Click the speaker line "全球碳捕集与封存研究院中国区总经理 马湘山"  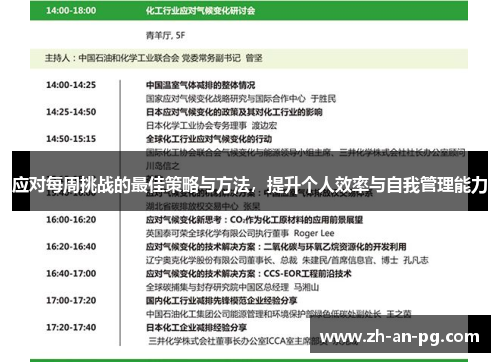tap(232, 287)
